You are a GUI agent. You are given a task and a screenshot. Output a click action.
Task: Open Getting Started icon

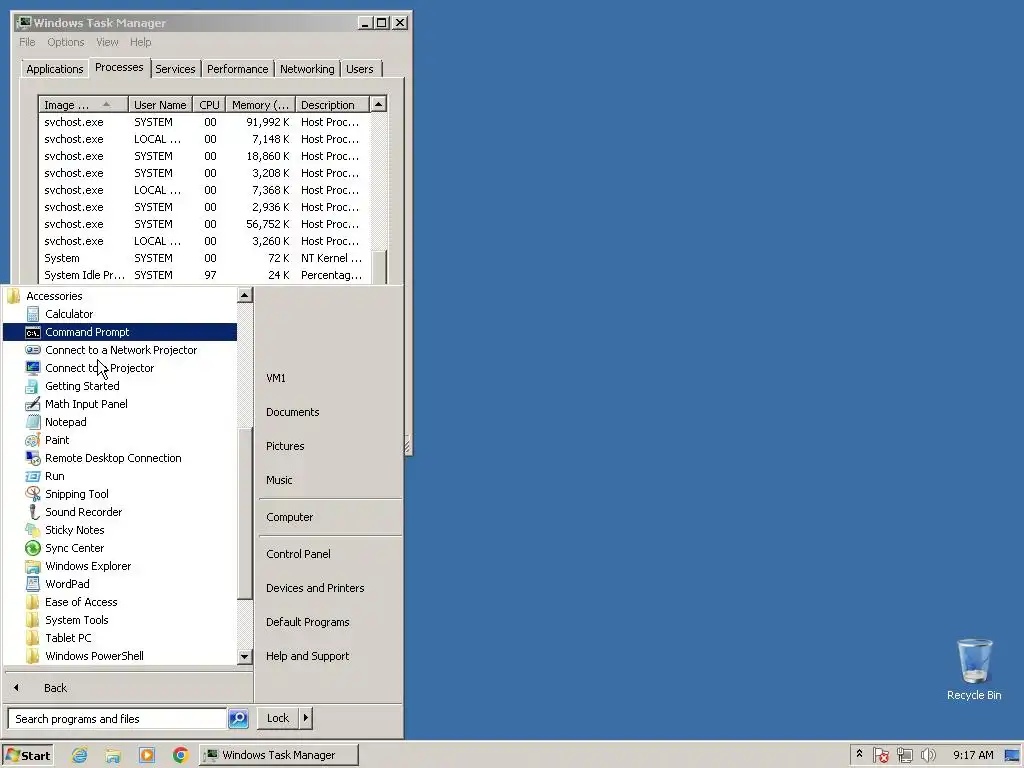[x=32, y=387]
